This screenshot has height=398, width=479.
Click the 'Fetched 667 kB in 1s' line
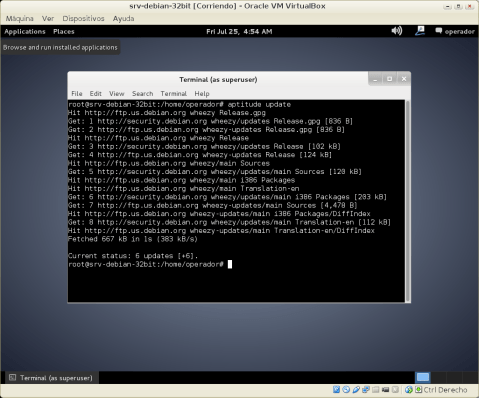coord(133,239)
